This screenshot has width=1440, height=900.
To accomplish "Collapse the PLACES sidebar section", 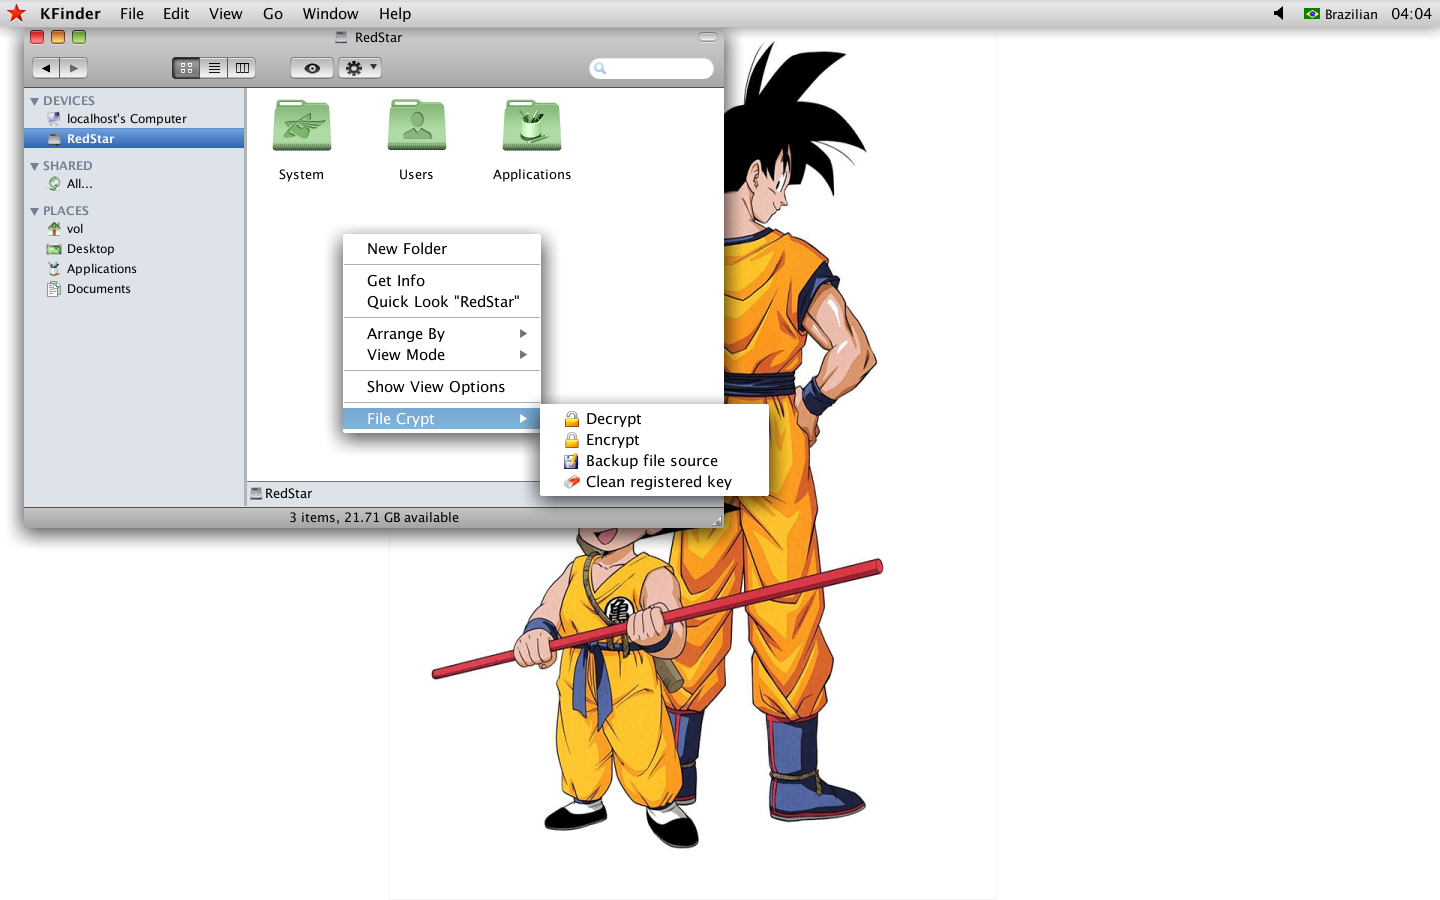I will click(35, 211).
